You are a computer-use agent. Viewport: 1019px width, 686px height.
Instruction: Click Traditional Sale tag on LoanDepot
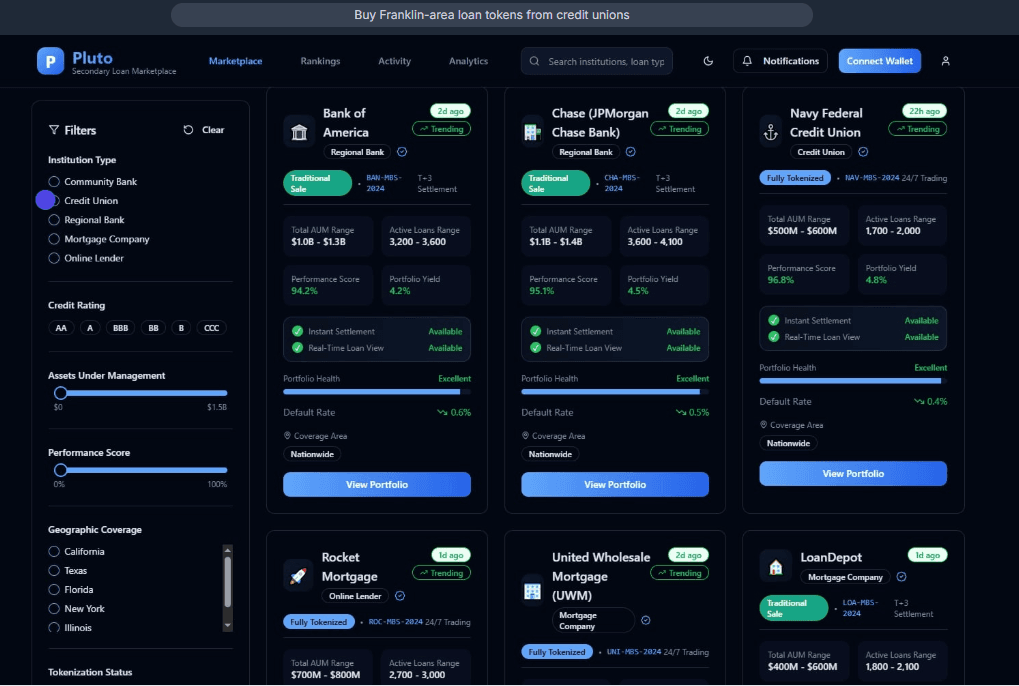point(793,608)
